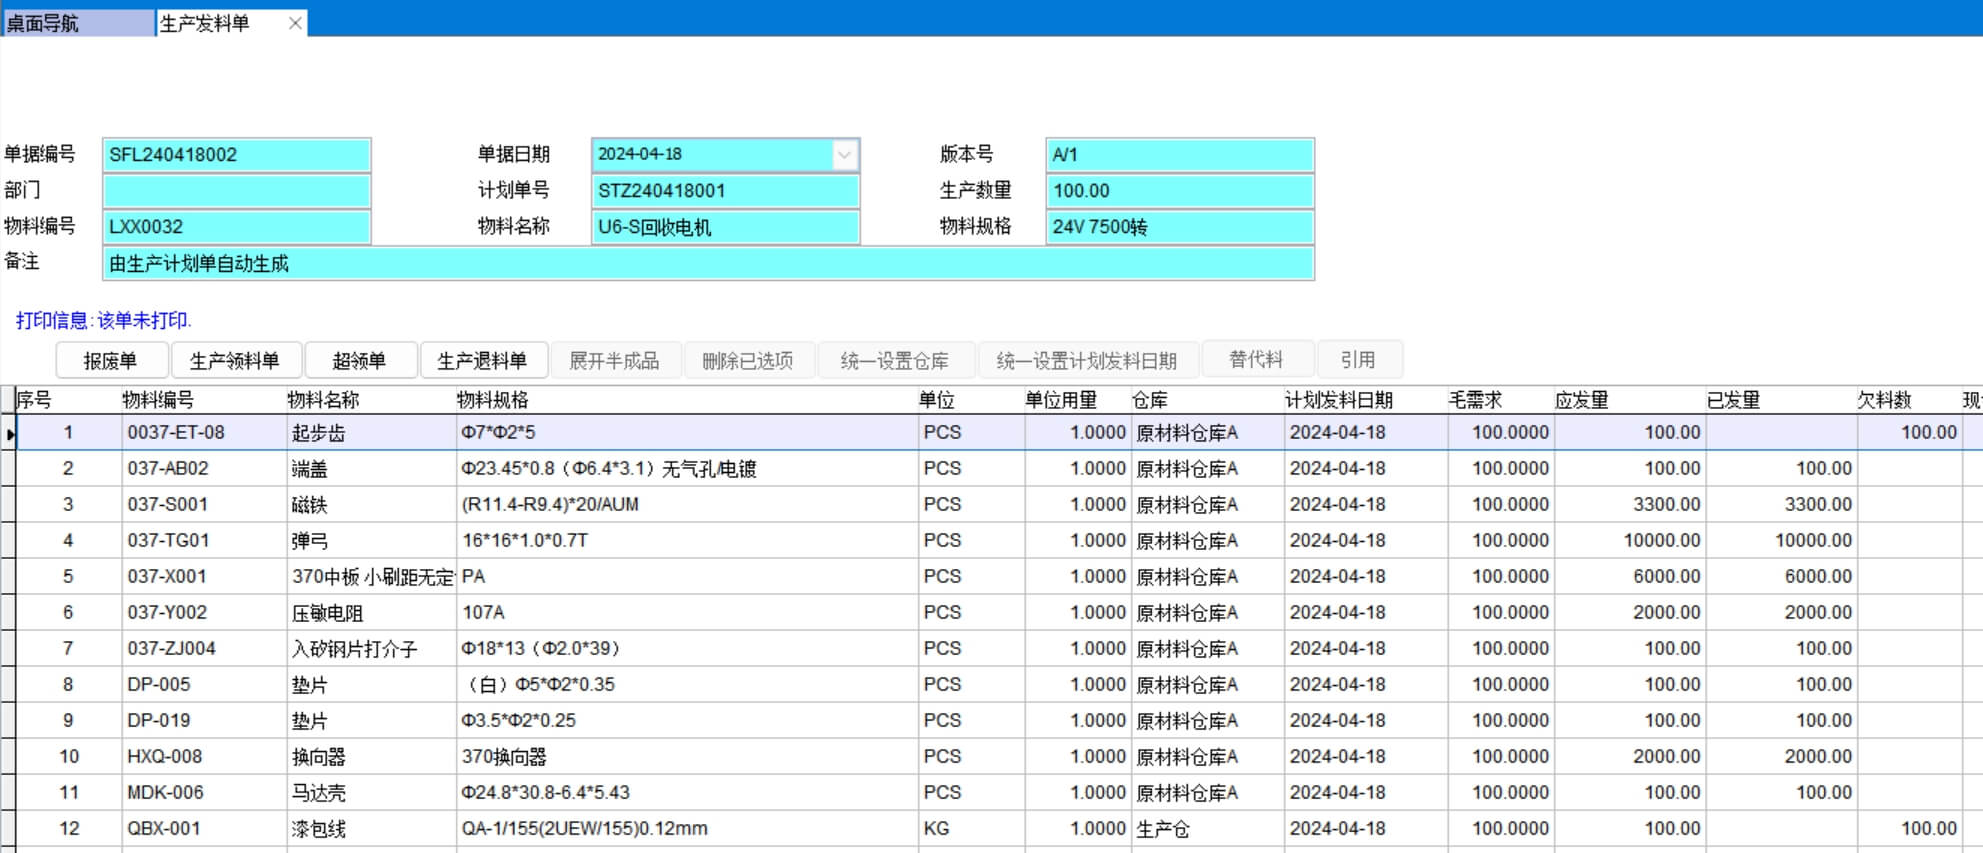Open the 生产领料单 button
1983x853 pixels.
click(x=235, y=361)
